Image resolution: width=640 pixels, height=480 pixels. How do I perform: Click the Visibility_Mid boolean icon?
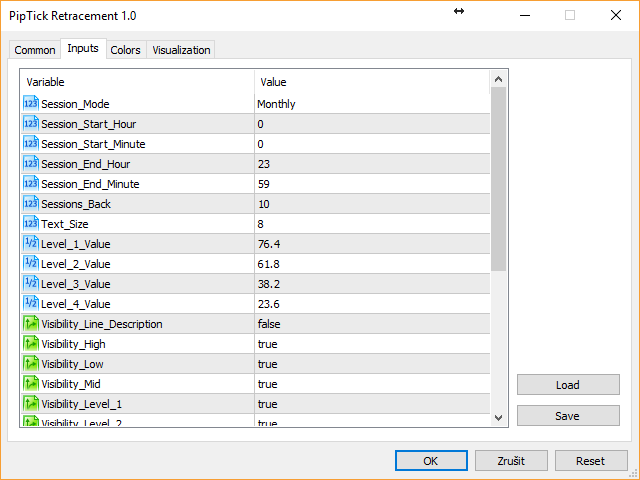tap(31, 384)
